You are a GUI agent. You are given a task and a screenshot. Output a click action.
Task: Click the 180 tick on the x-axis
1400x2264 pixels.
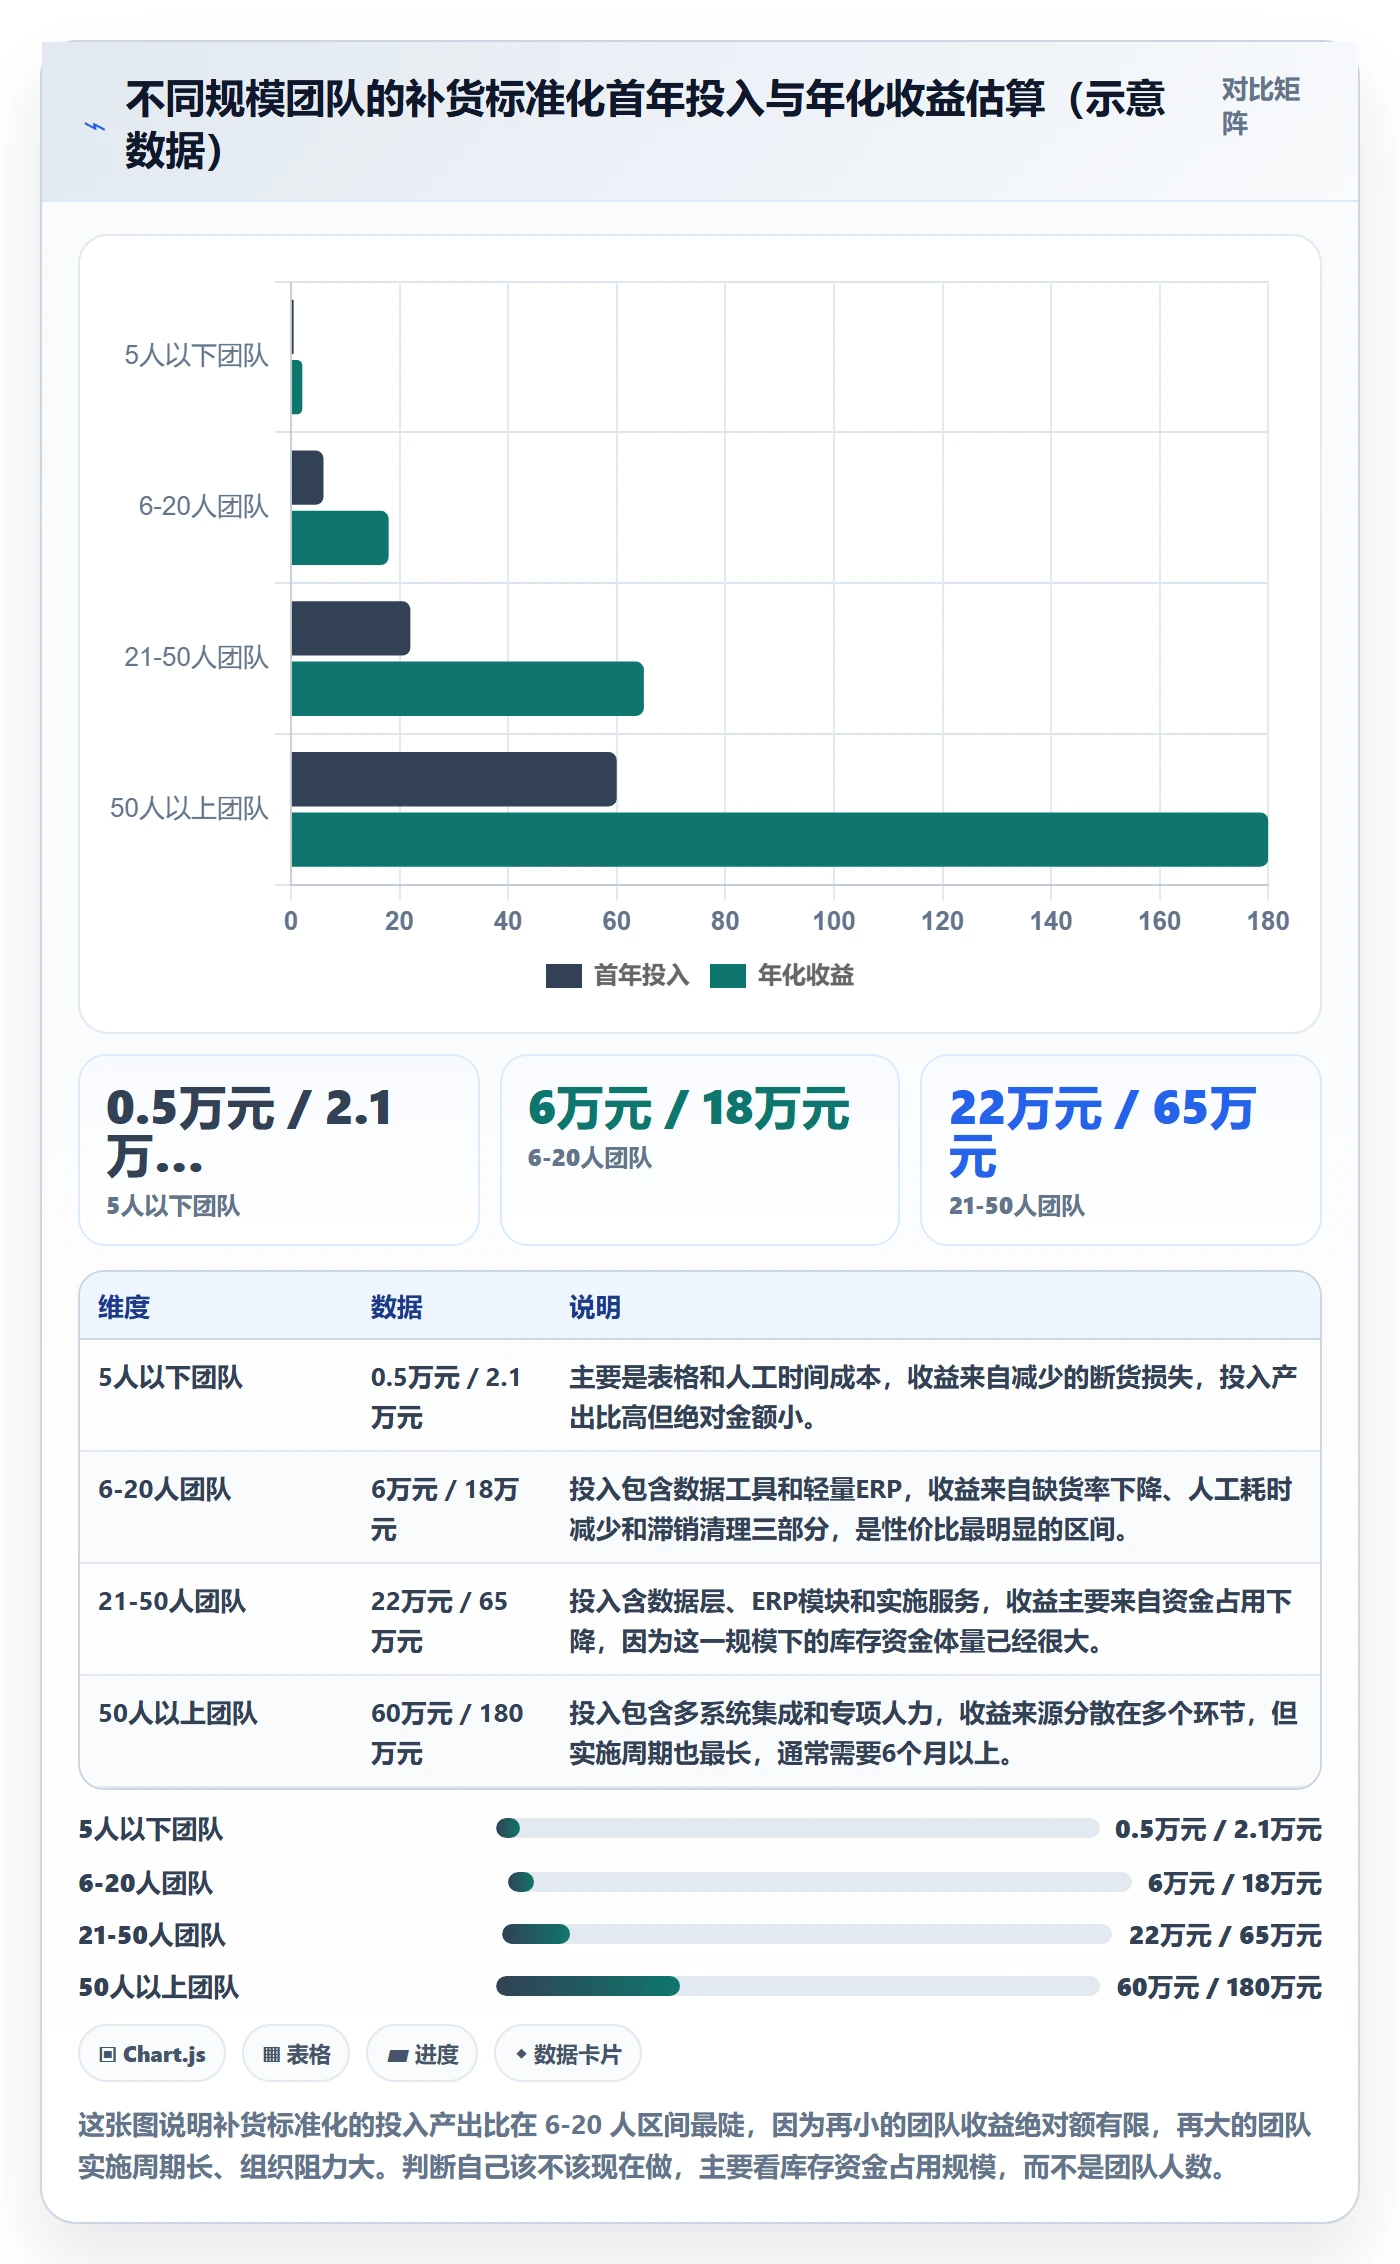point(1268,921)
